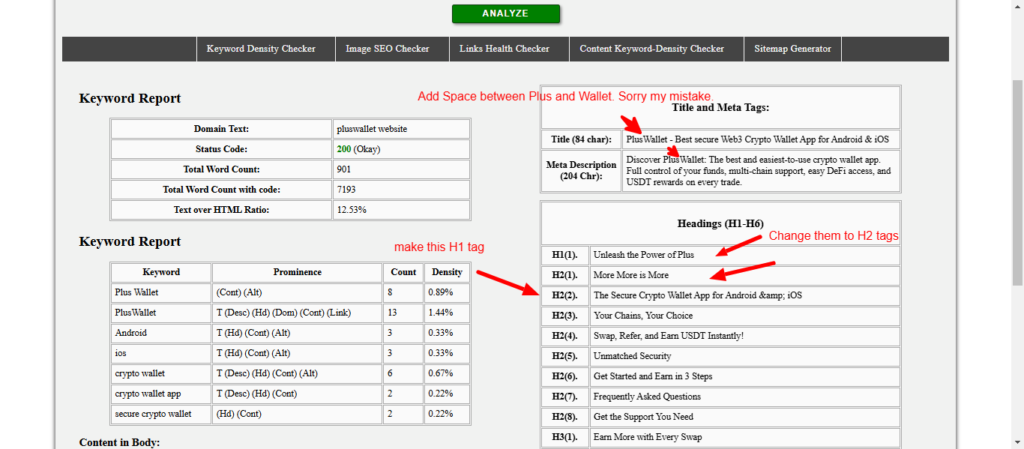The width and height of the screenshot is (1024, 449).
Task: Click the 'Density' column header
Action: [447, 272]
